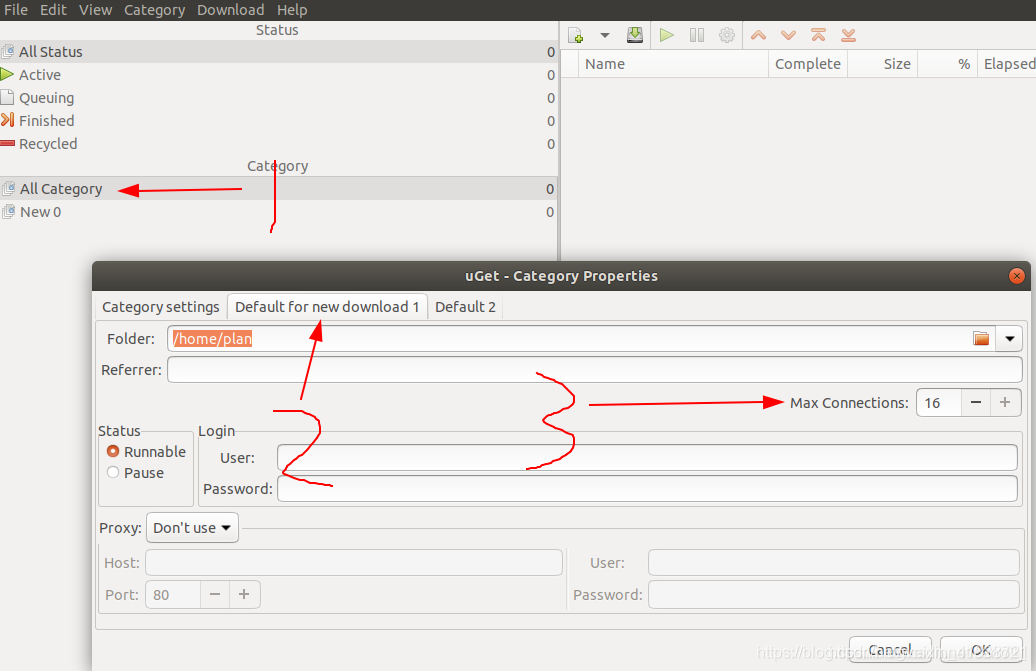
Task: Click the proxy User field
Action: (834, 563)
